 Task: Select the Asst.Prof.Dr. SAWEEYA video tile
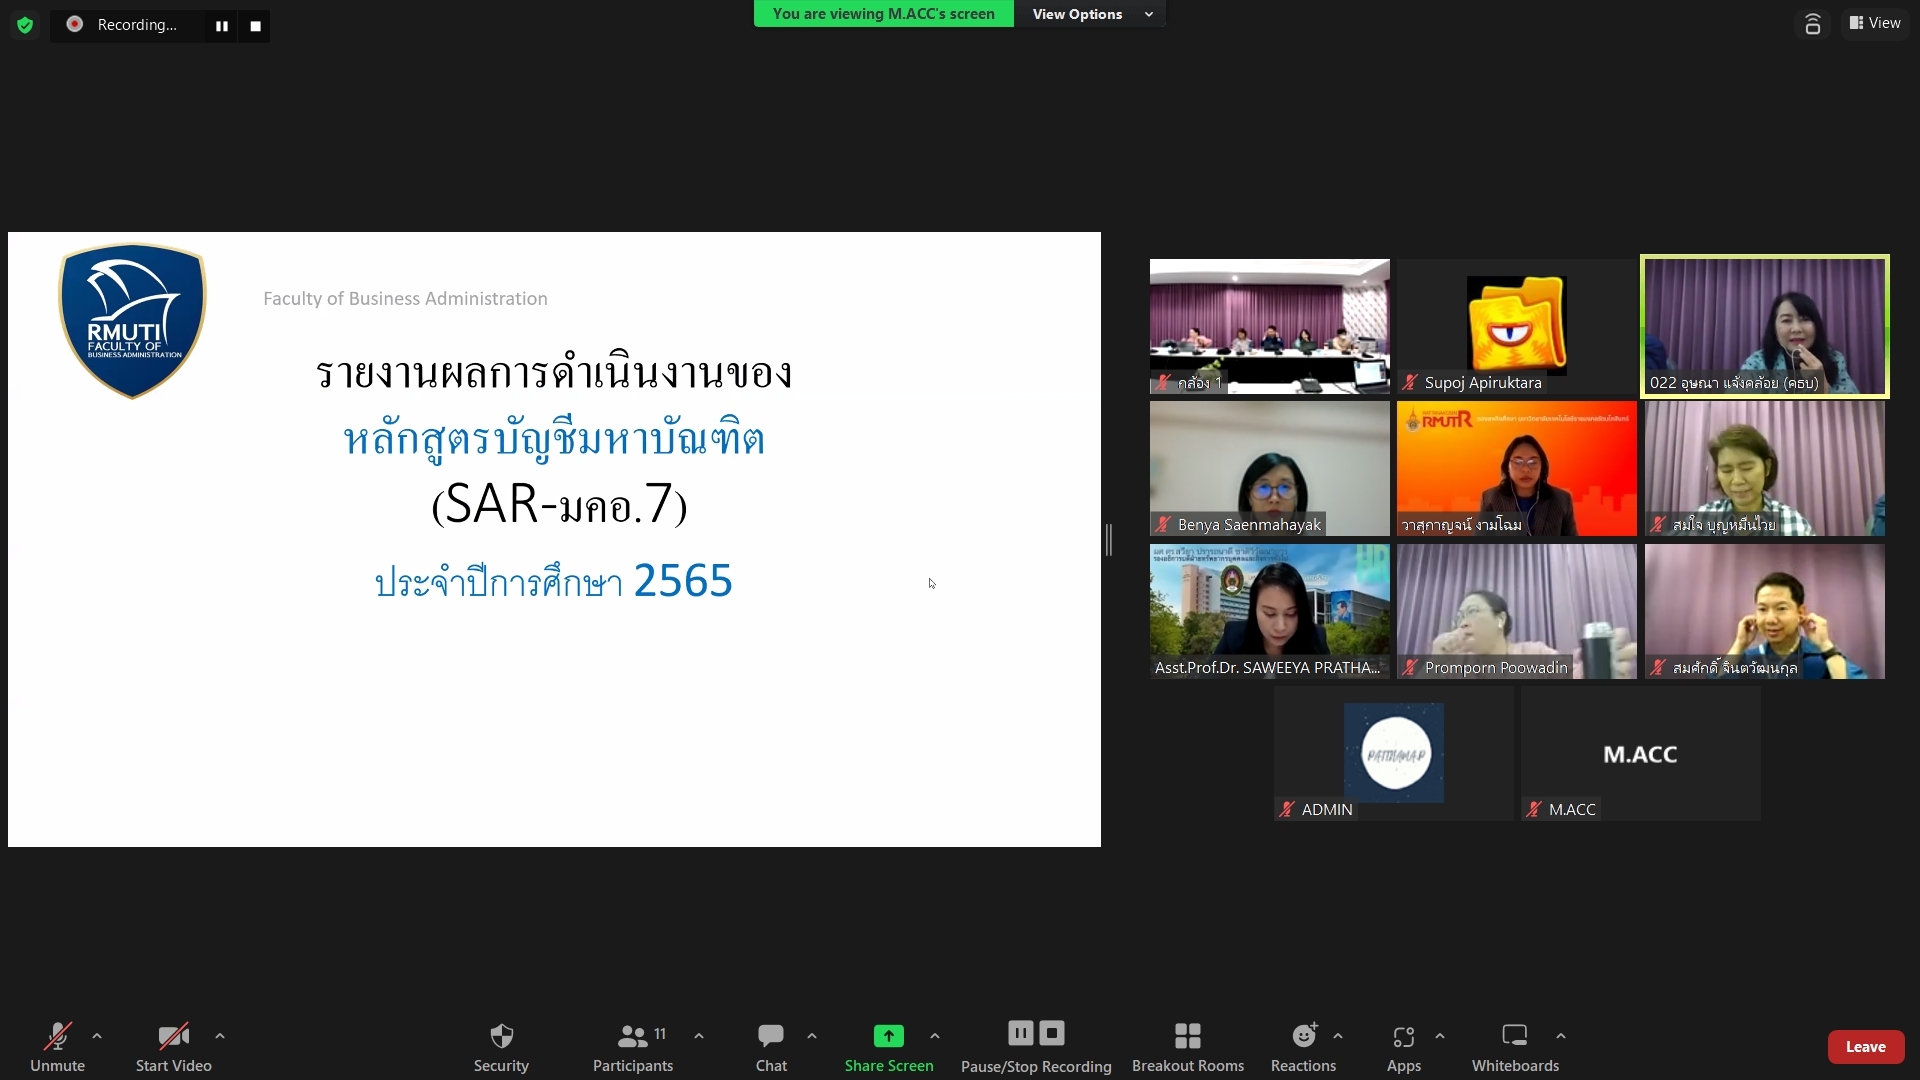pos(1270,611)
